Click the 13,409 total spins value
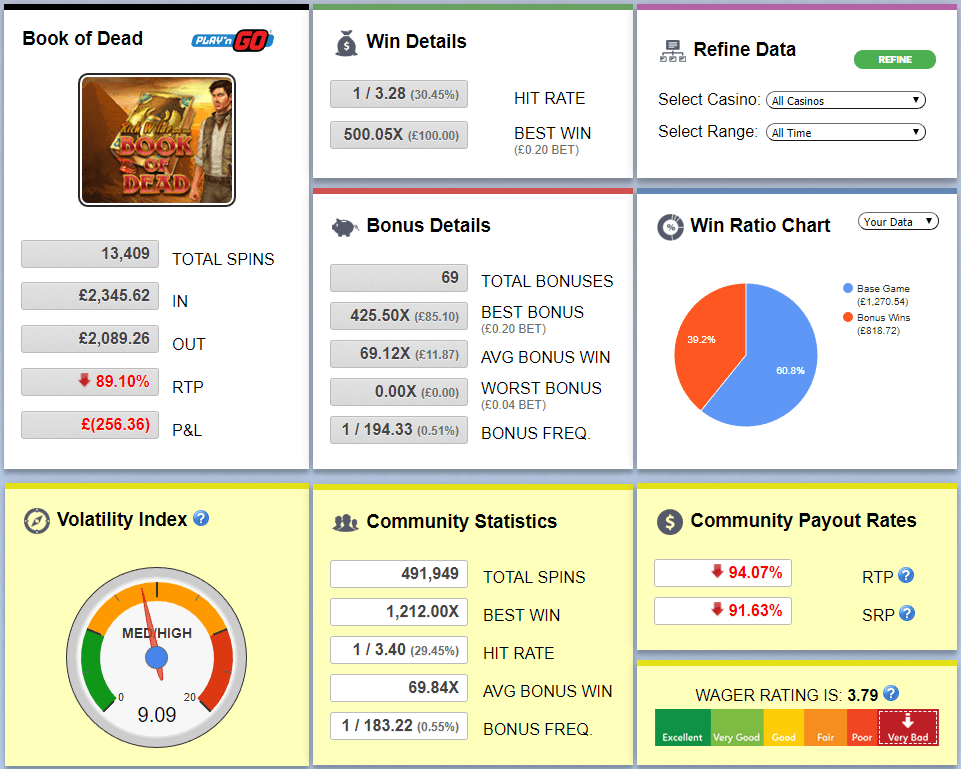This screenshot has width=961, height=769. [x=90, y=254]
